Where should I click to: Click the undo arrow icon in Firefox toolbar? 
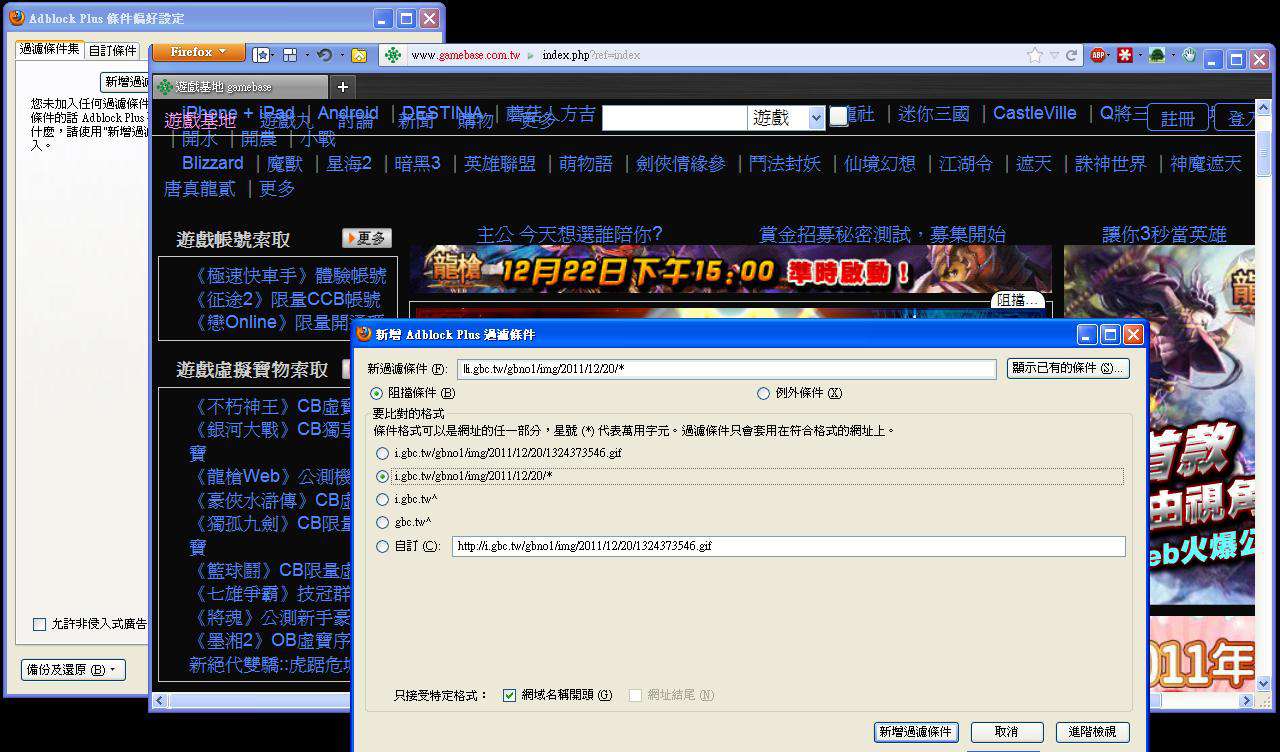tap(323, 54)
